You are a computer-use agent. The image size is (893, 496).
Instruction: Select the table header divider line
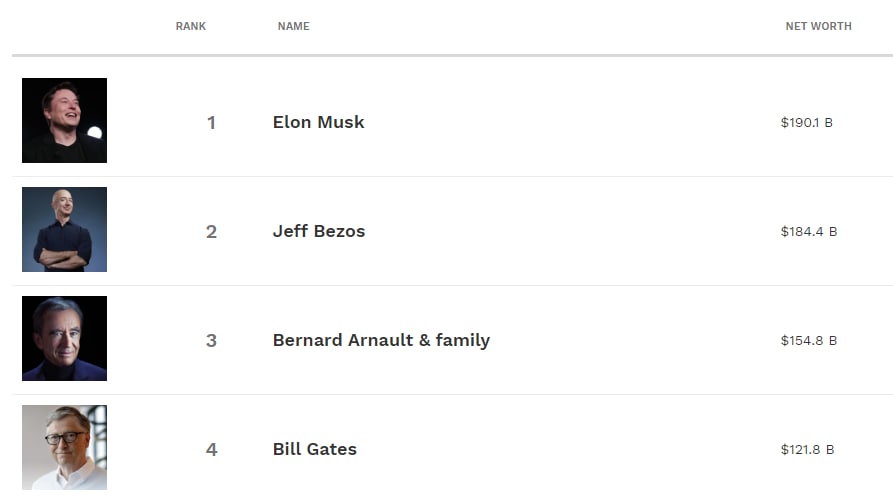(452, 55)
